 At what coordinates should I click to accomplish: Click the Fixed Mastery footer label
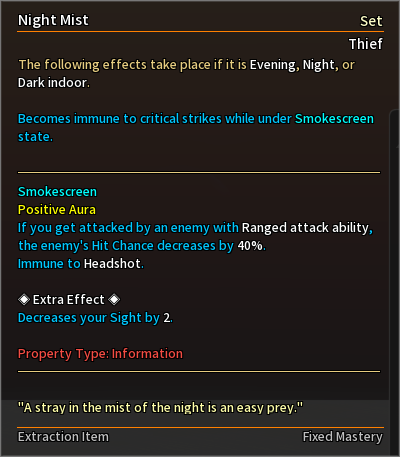[343, 437]
